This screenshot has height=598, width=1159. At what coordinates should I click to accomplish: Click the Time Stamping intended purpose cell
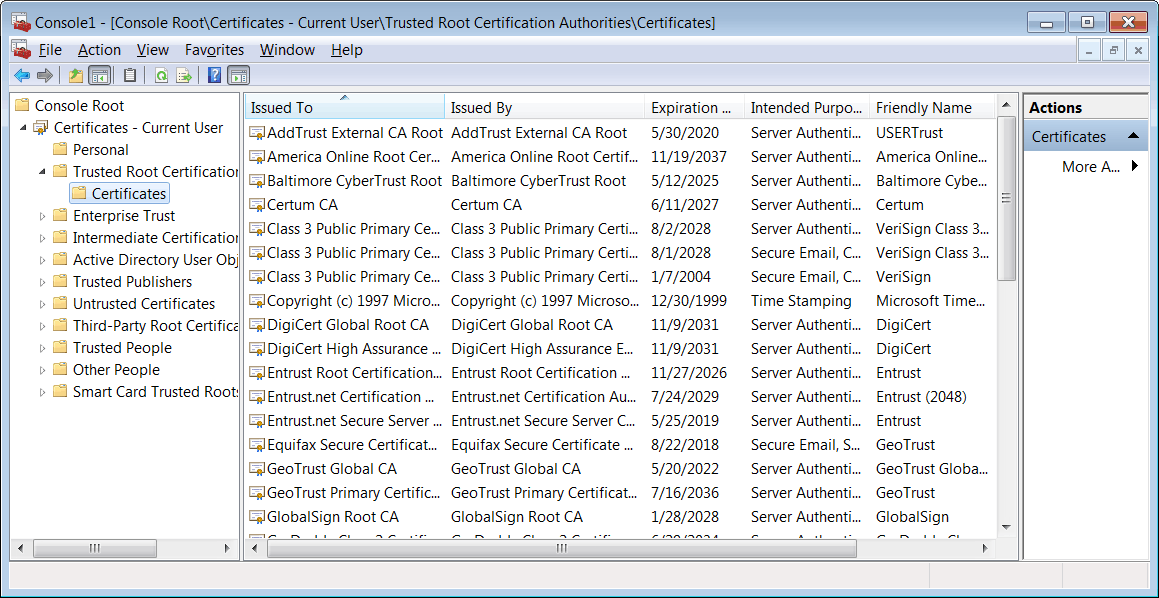(x=801, y=301)
